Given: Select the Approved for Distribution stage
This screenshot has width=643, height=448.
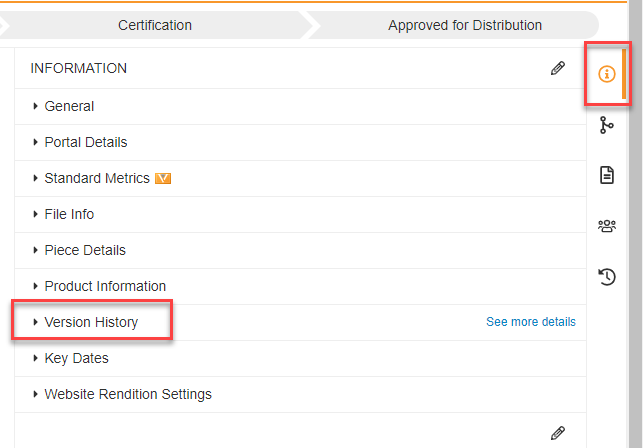Looking at the screenshot, I should (465, 25).
